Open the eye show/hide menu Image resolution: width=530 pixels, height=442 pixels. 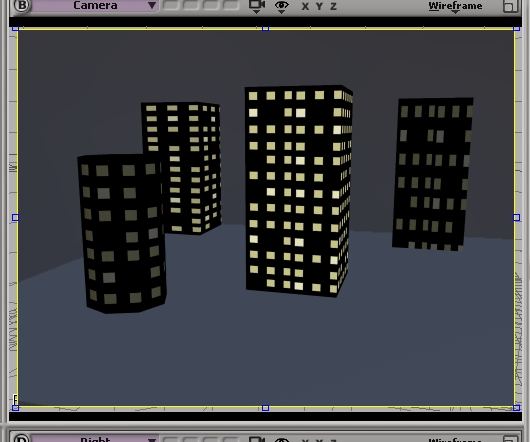(282, 6)
